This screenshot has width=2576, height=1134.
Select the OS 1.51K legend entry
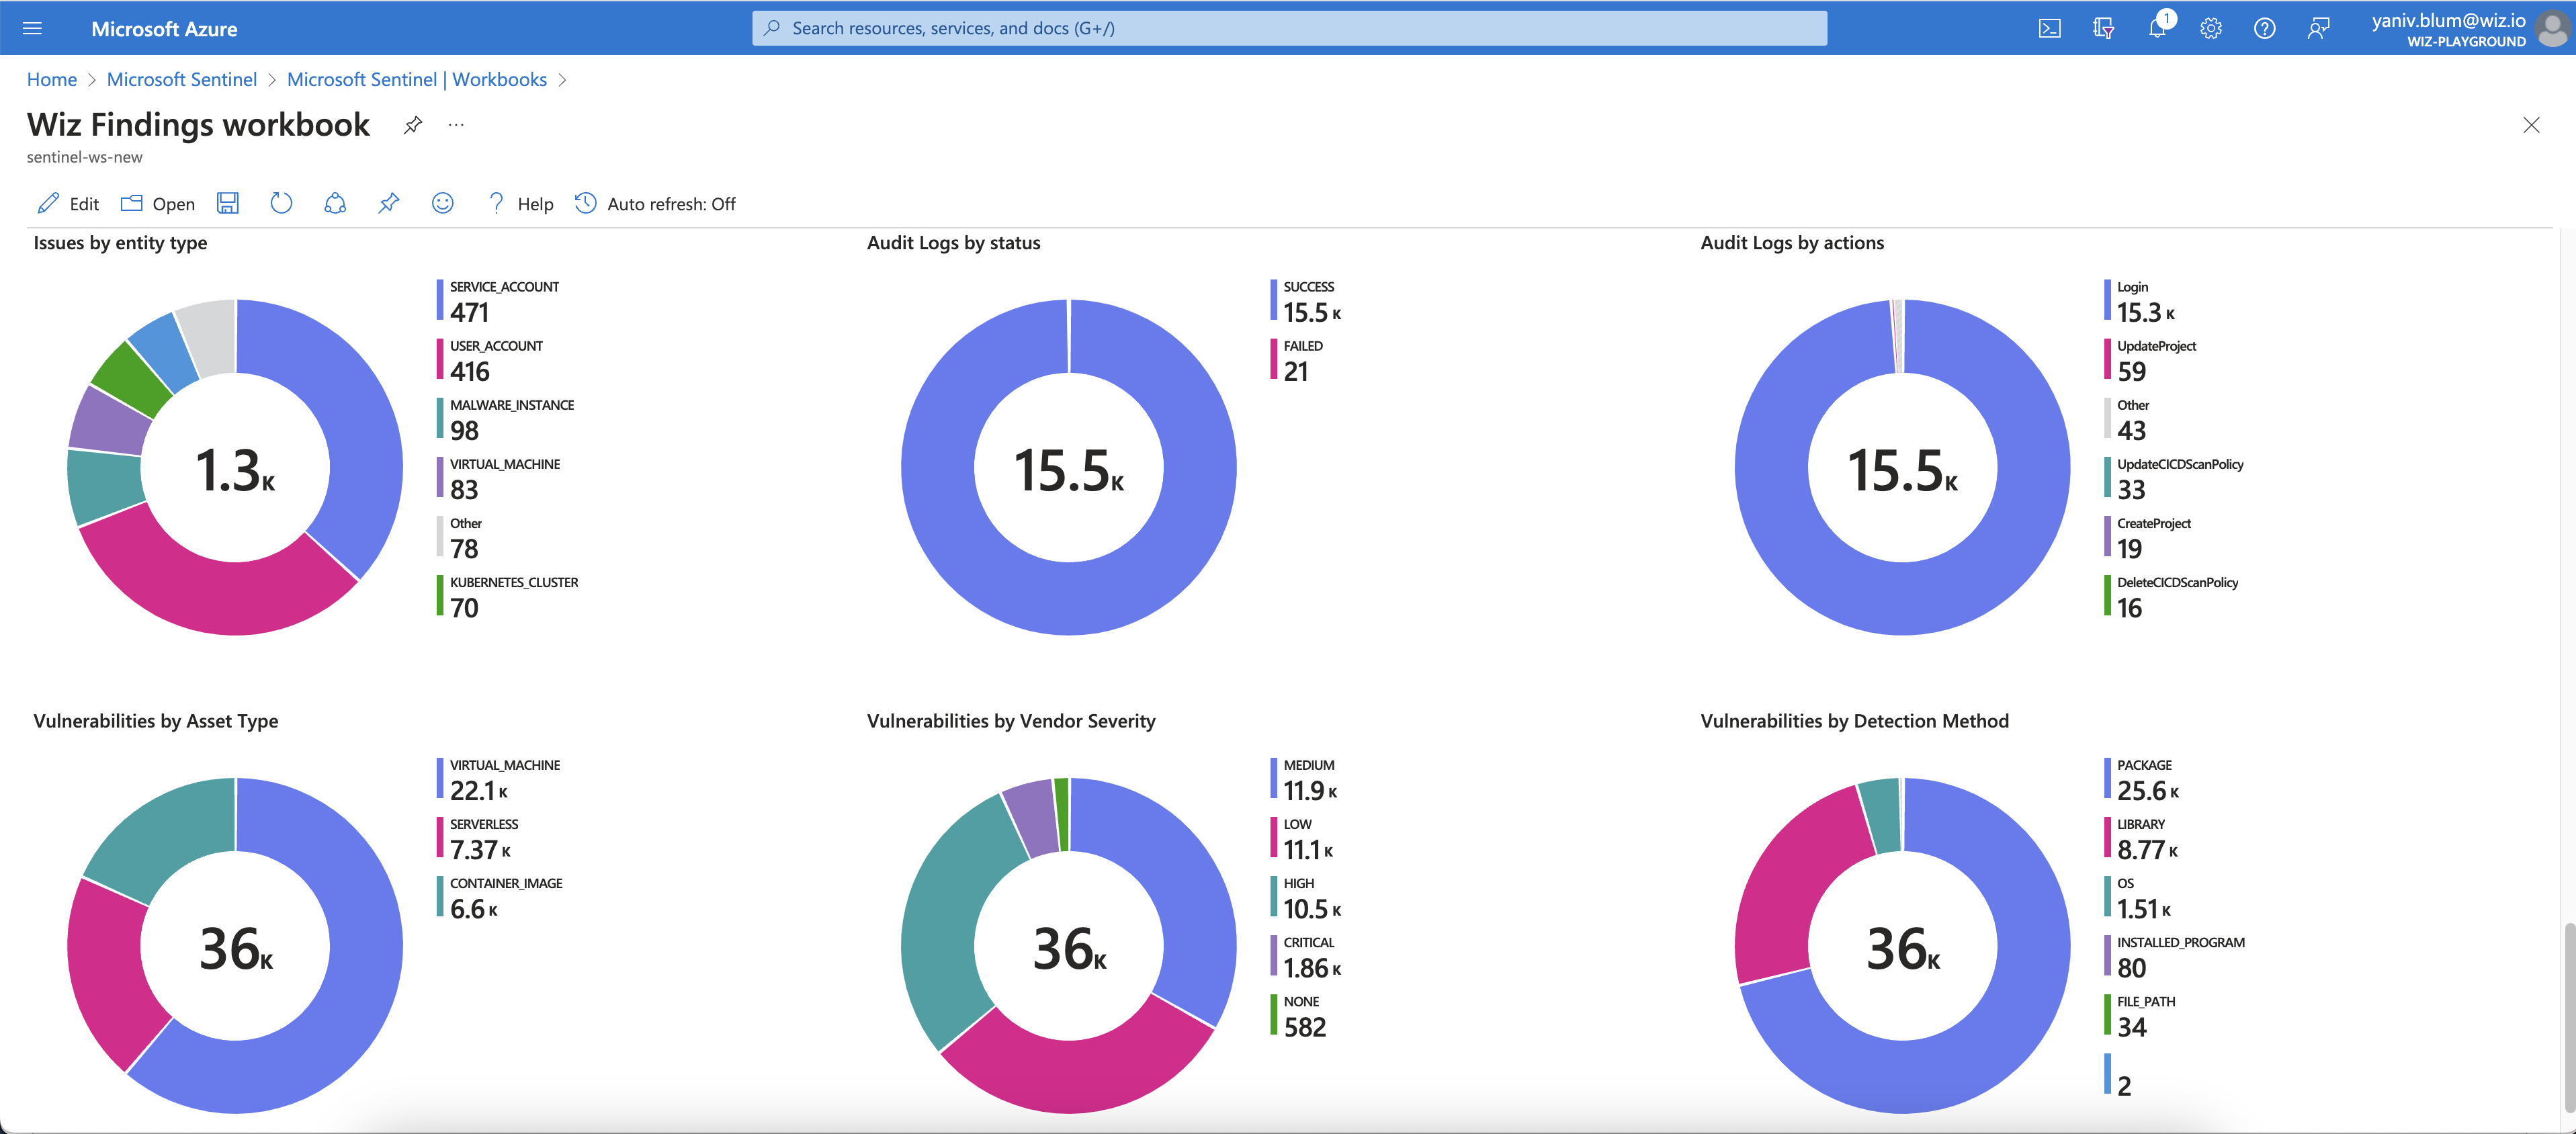click(2138, 897)
